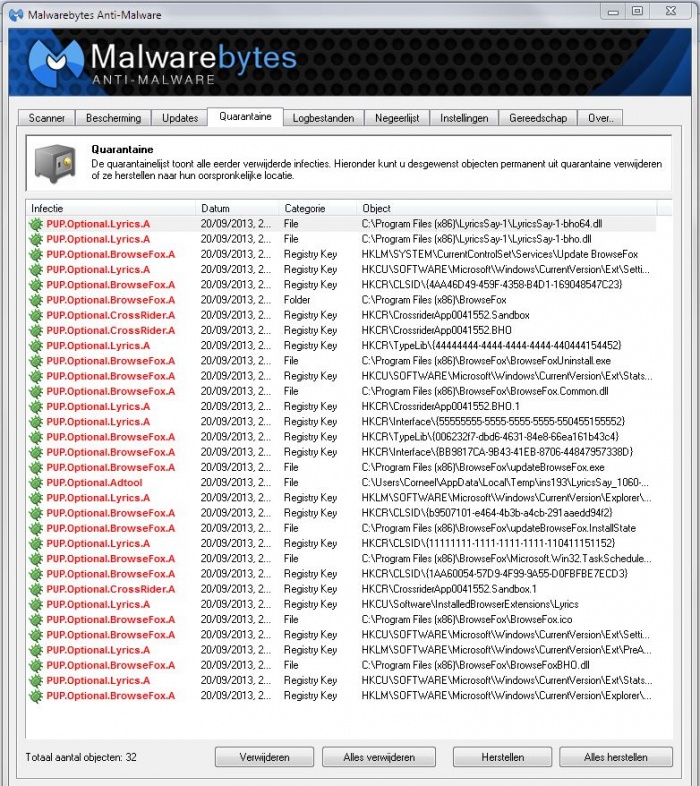Viewport: 700px width, 786px height.
Task: Click the Alles verwijderen button
Action: pyautogui.click(x=379, y=757)
